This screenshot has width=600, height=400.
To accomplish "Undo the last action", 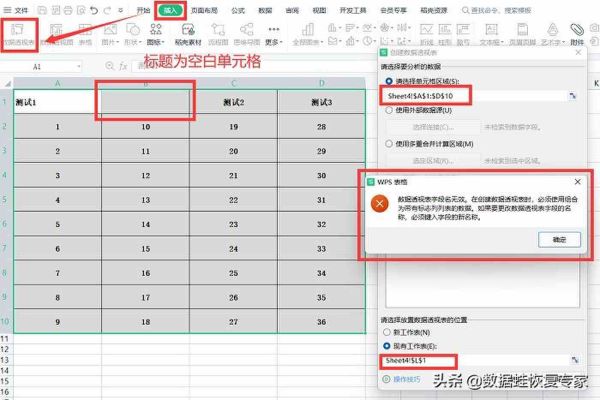I will [x=94, y=10].
